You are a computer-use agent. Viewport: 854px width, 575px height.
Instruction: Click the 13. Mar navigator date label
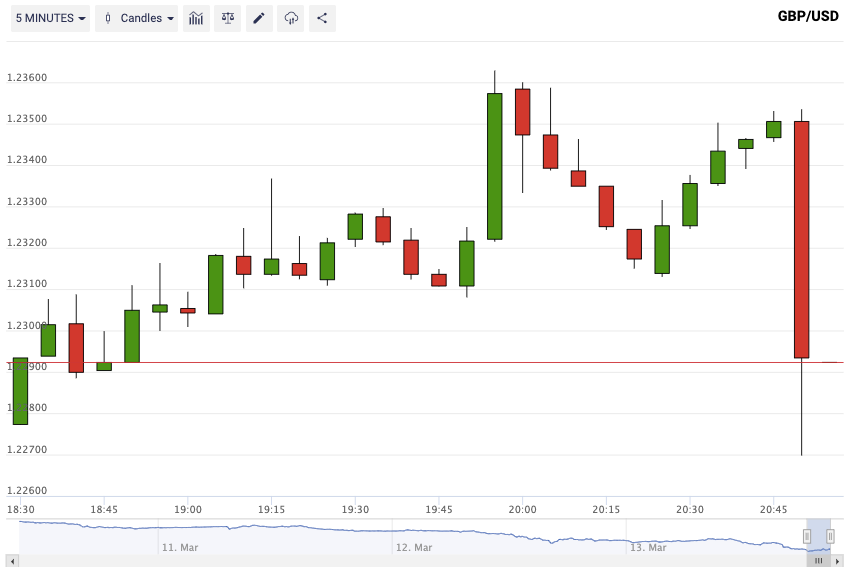coord(648,548)
